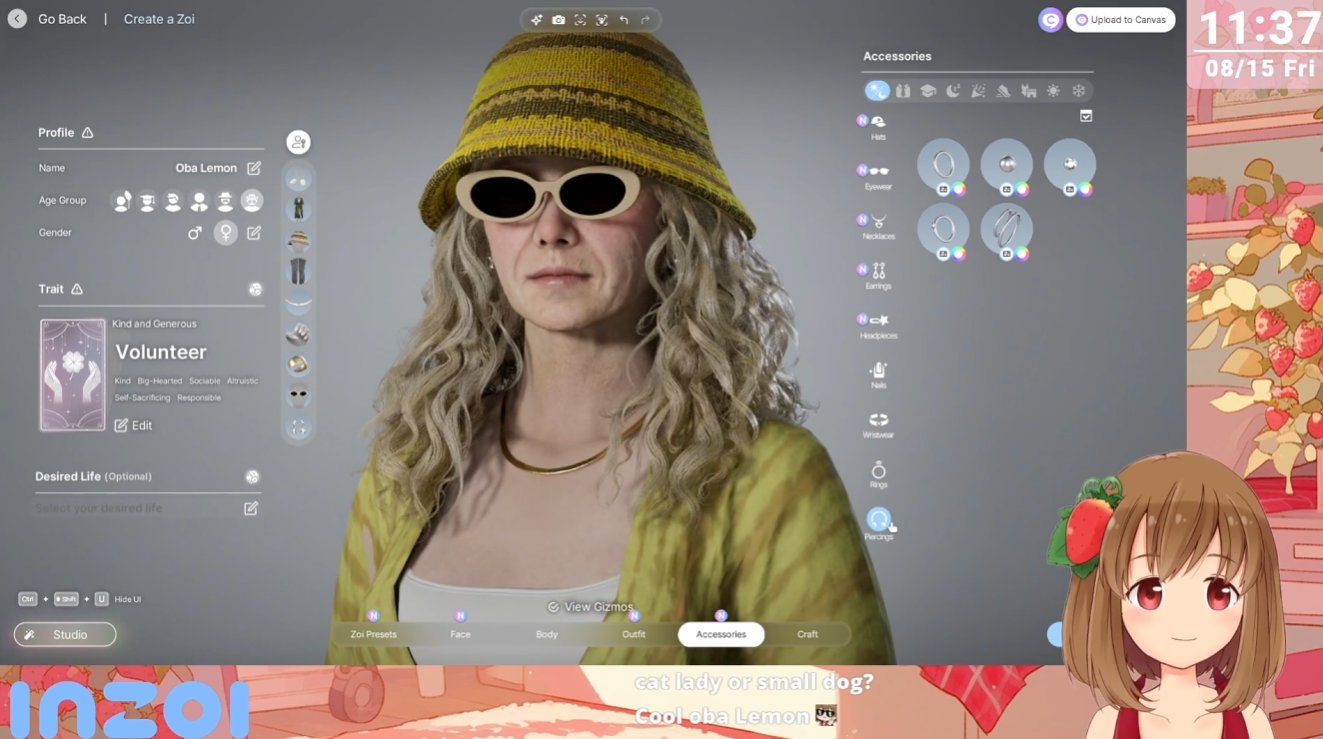Switch to Craft tab

click(808, 634)
